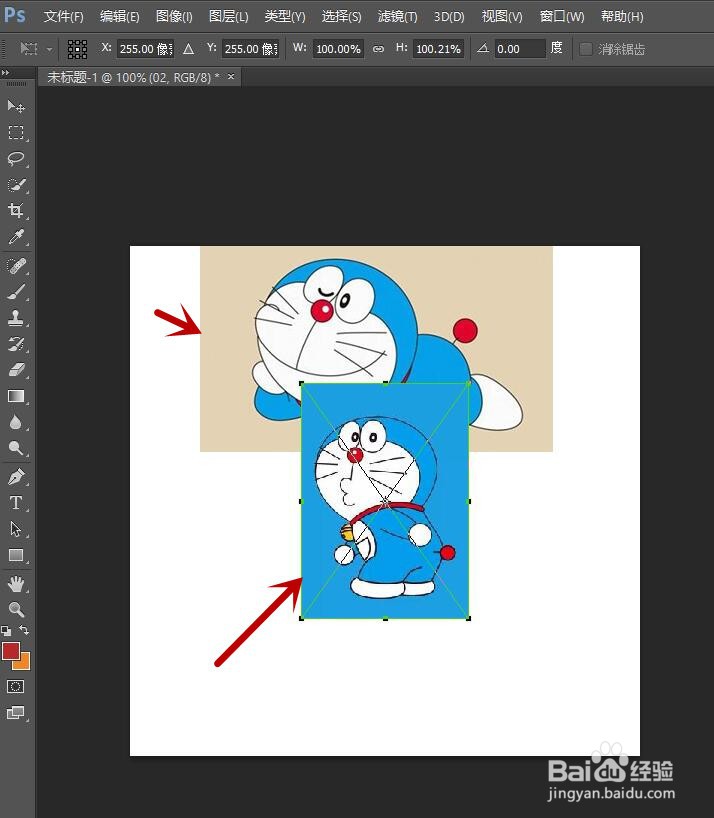Switch to the 未标题-1 document tab
714x818 pixels.
click(133, 78)
